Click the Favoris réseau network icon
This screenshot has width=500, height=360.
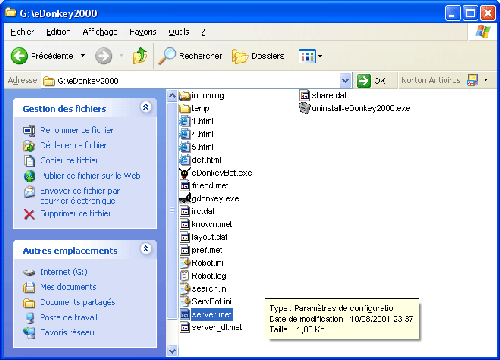click(x=29, y=333)
